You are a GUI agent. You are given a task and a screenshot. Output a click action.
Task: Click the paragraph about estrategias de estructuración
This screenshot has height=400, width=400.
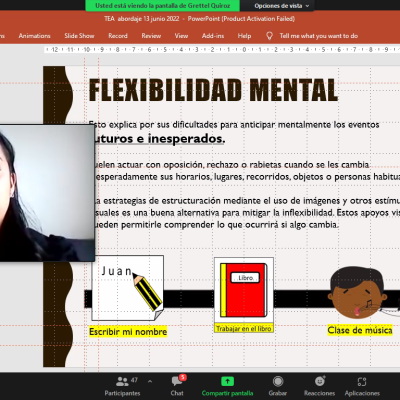pos(247,213)
